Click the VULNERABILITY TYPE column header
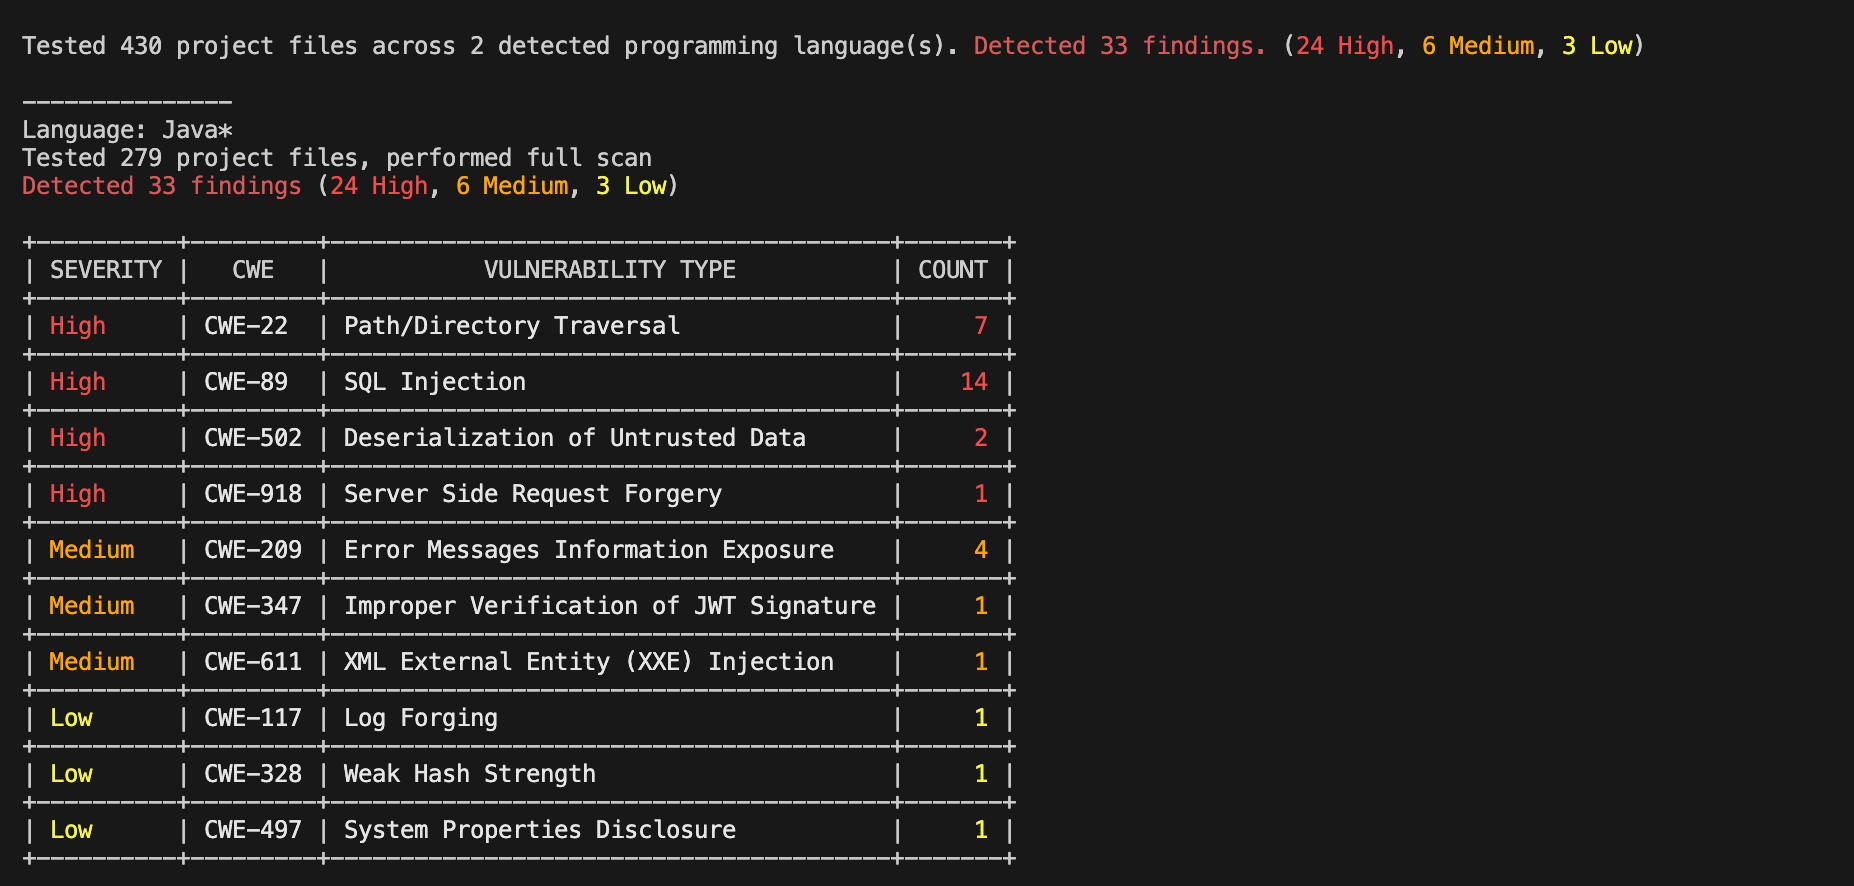This screenshot has height=886, width=1854. click(609, 270)
